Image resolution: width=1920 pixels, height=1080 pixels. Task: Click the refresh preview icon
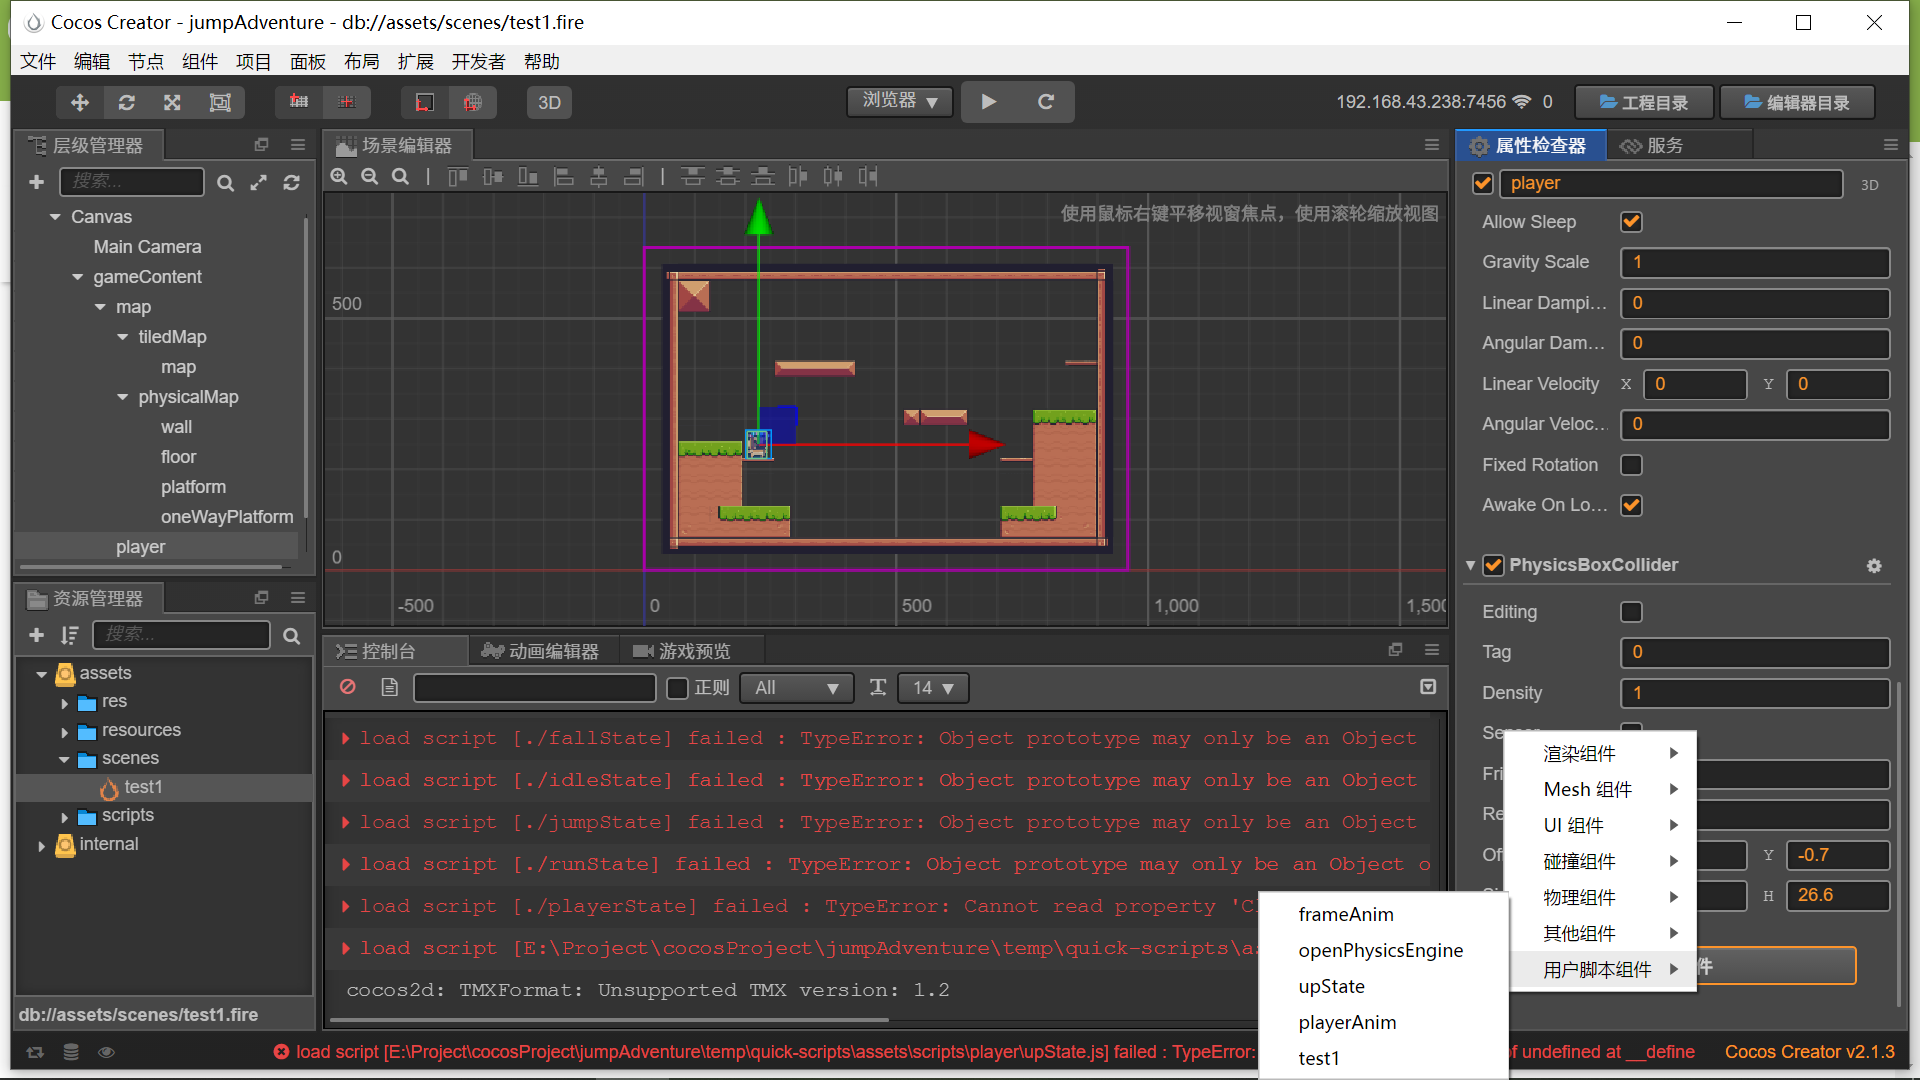[1046, 102]
